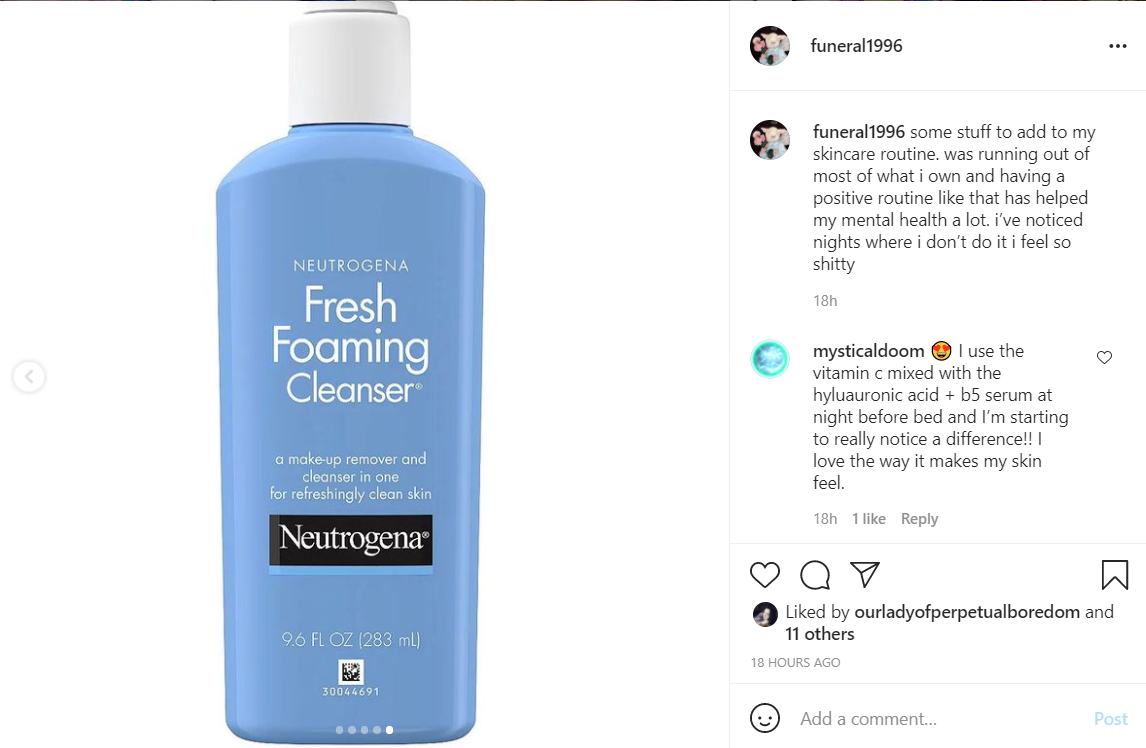Click the funeral1996 username in header
1146x748 pixels.
[x=856, y=46]
